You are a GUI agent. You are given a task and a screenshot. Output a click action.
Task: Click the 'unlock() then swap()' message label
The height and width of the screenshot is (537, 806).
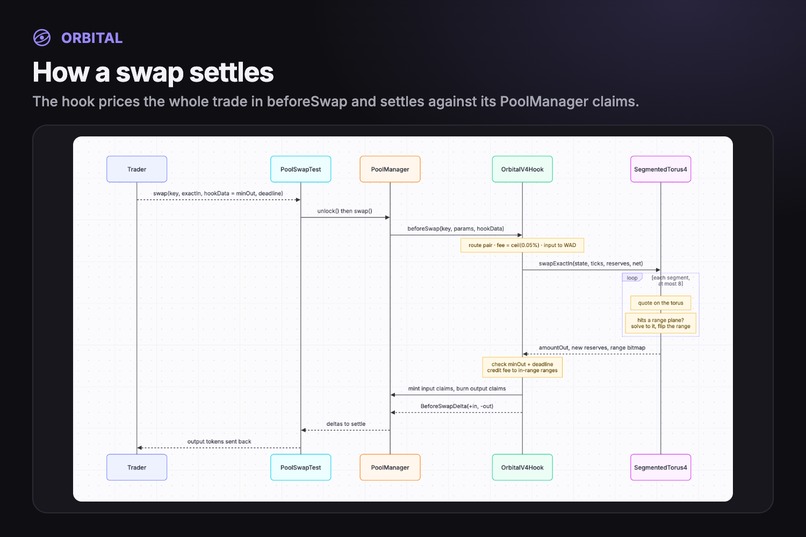pos(345,211)
